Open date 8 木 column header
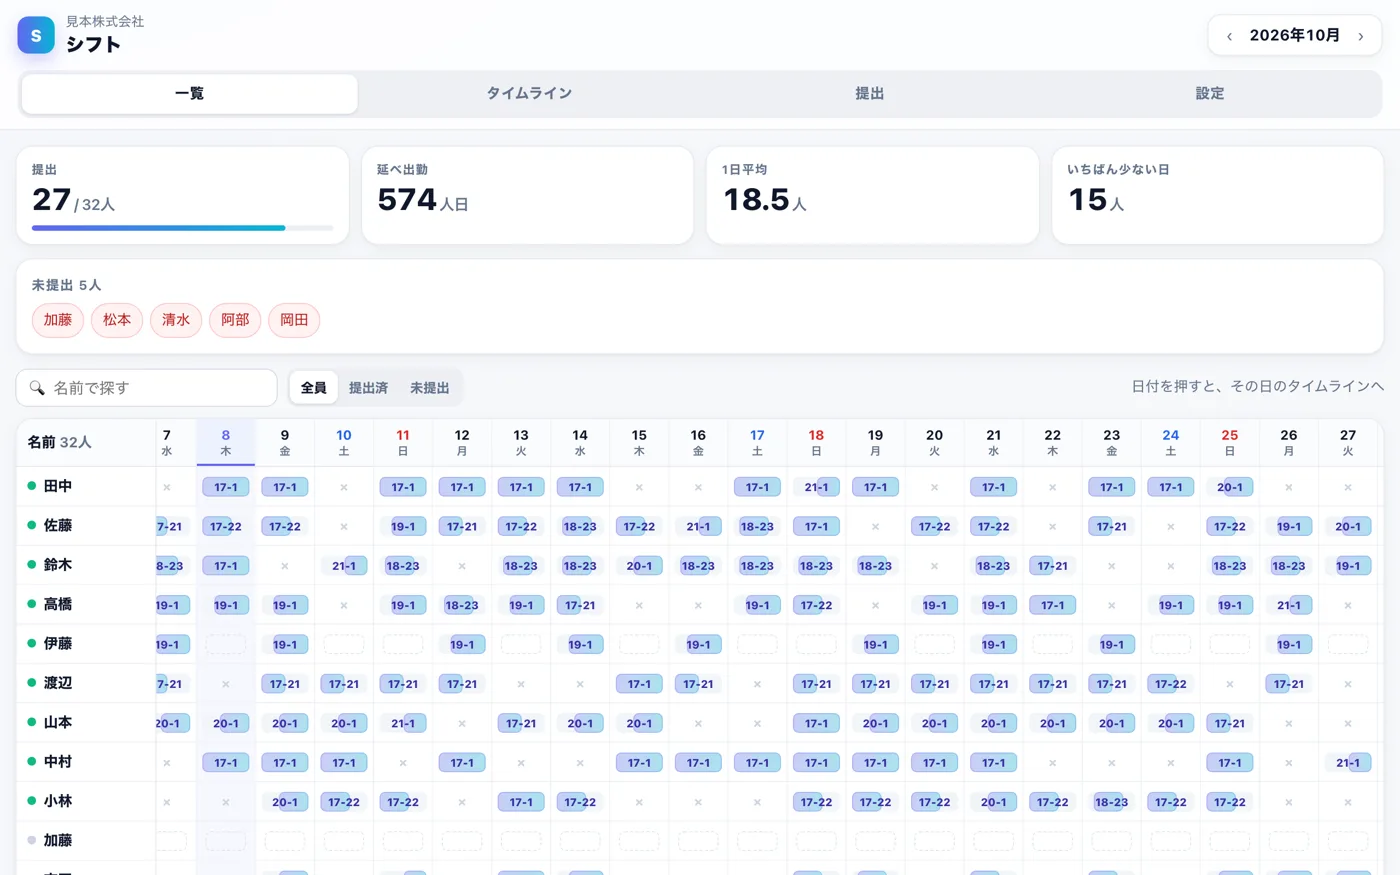 click(226, 442)
